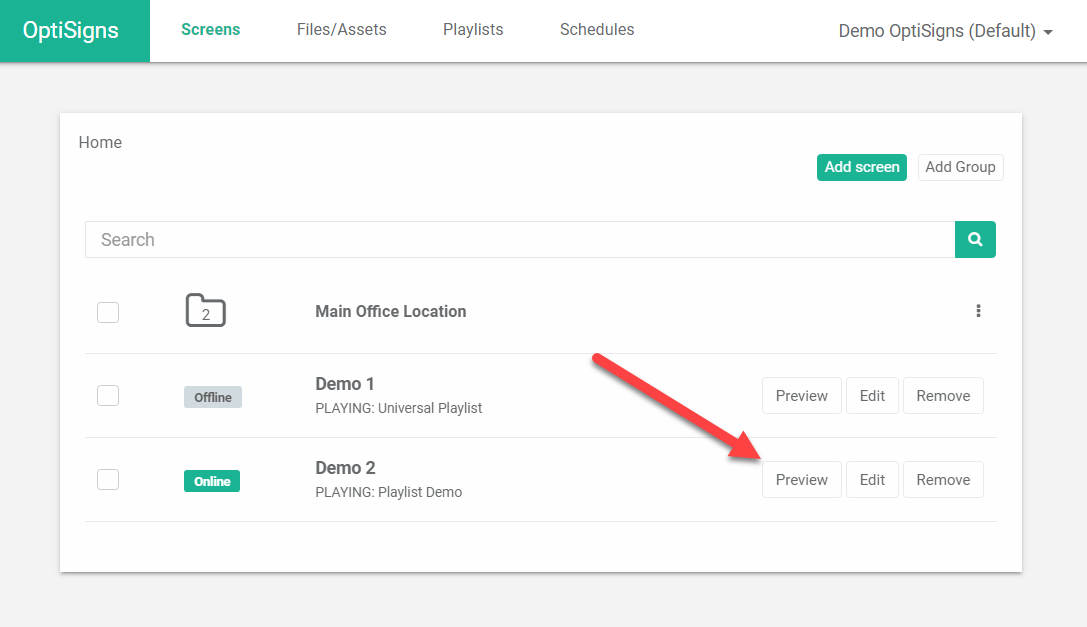Viewport: 1087px width, 627px height.
Task: Switch to the Files/Assets tab
Action: 341,29
